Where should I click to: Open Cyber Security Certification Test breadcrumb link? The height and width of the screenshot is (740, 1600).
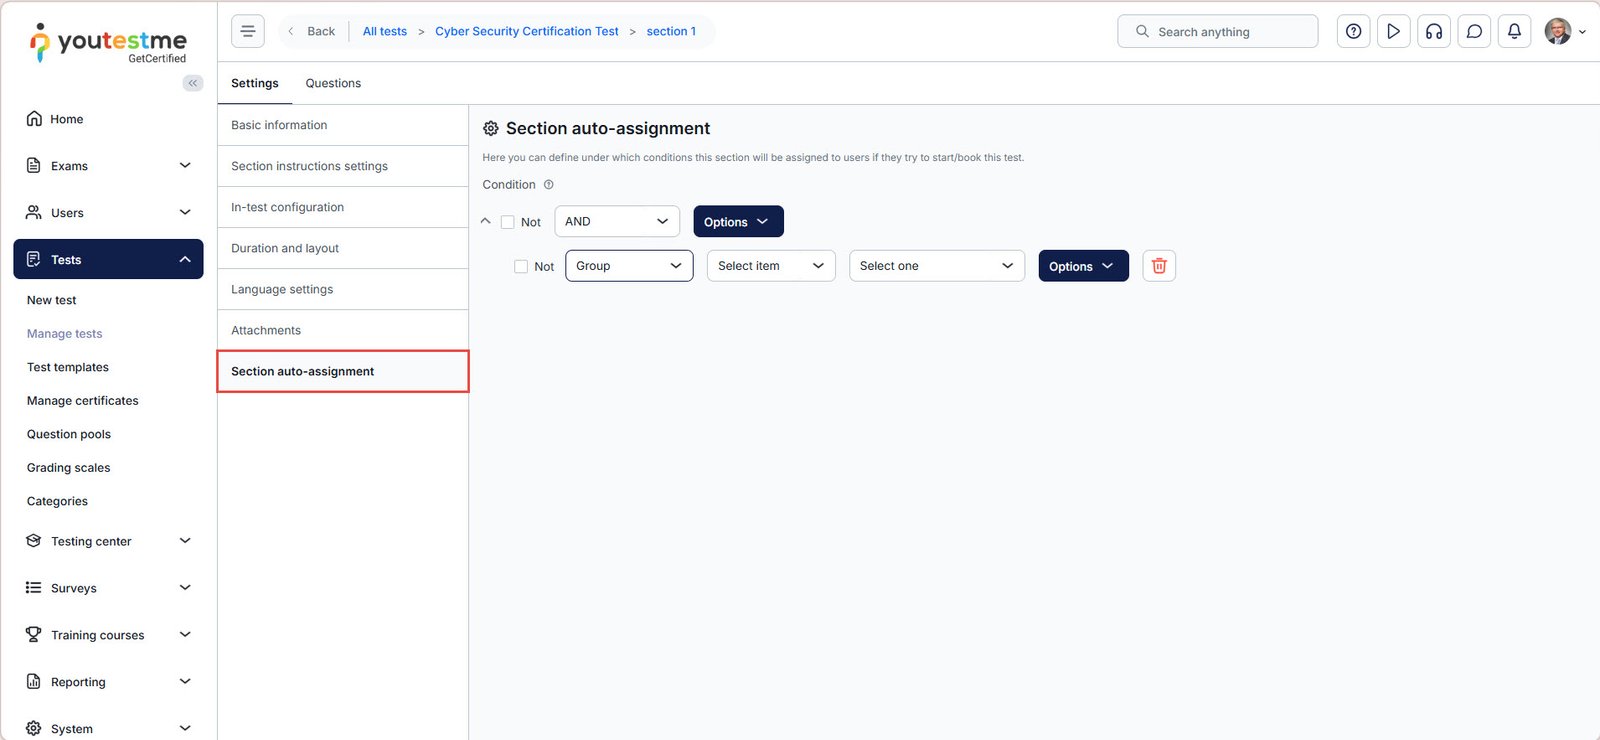[x=526, y=31]
